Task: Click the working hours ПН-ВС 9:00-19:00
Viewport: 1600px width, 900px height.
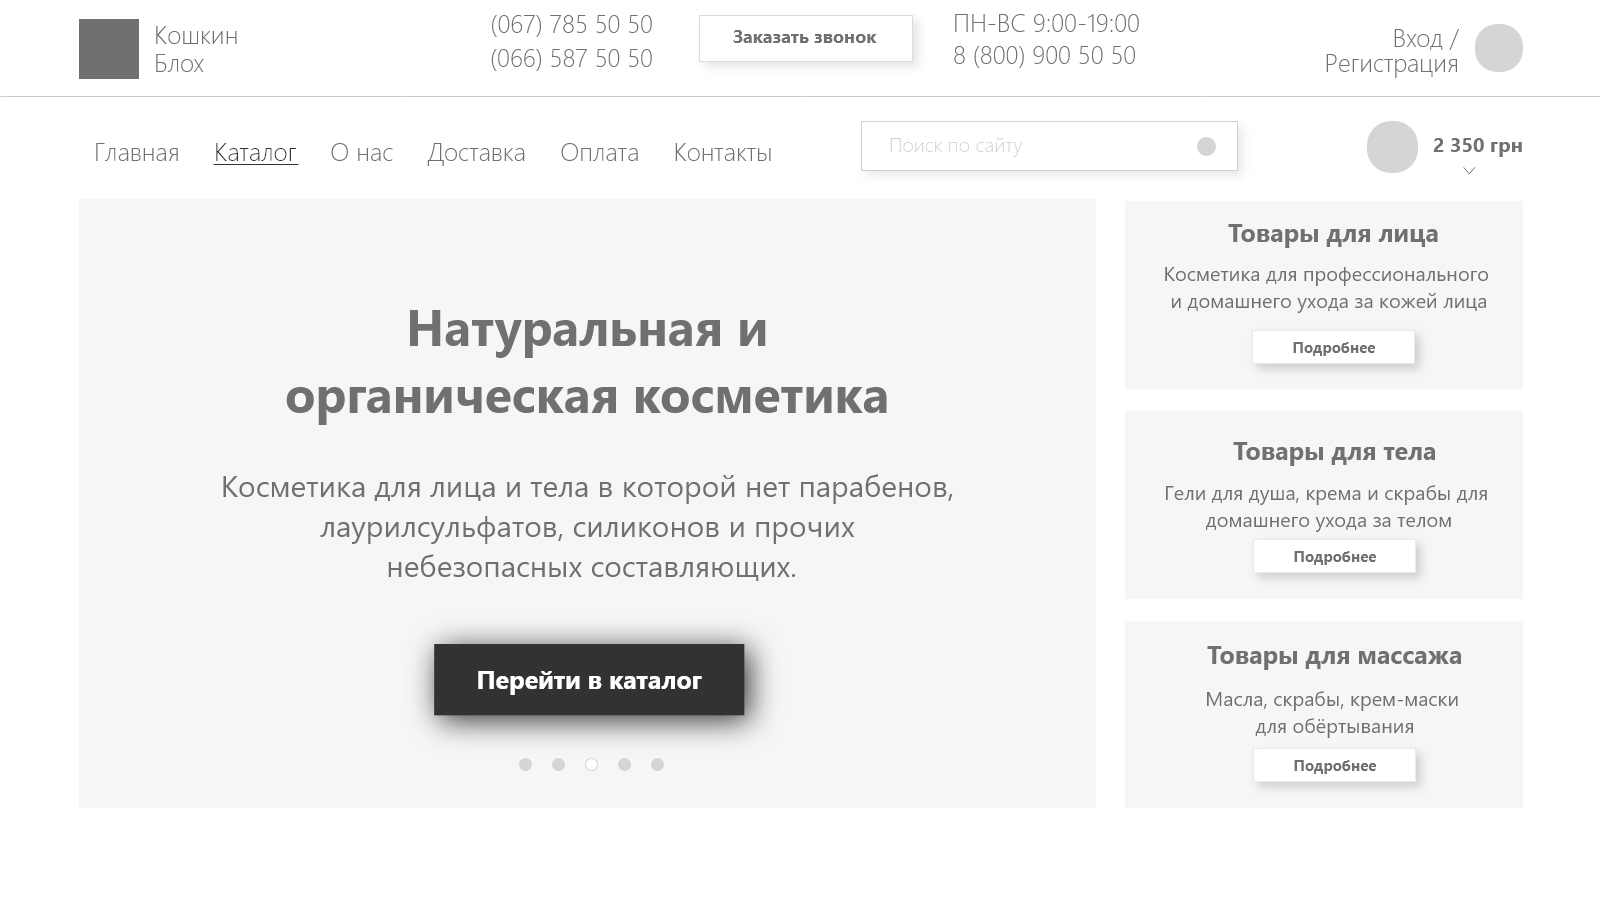Action: pos(1046,23)
